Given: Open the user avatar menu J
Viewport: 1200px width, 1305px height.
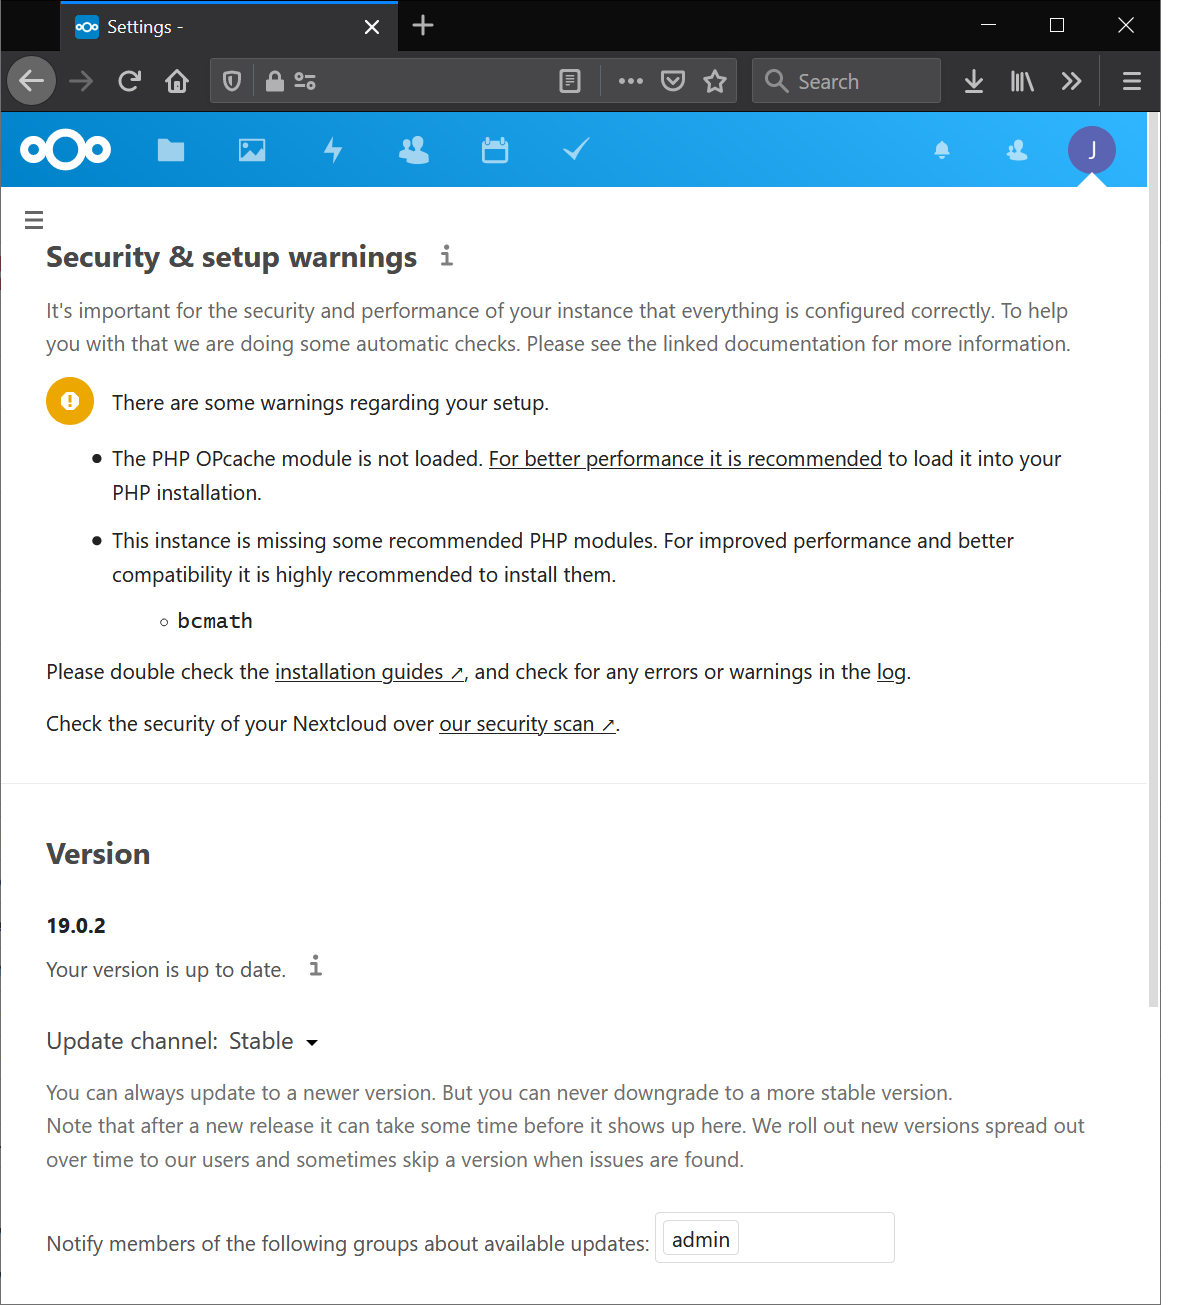Looking at the screenshot, I should pos(1092,150).
